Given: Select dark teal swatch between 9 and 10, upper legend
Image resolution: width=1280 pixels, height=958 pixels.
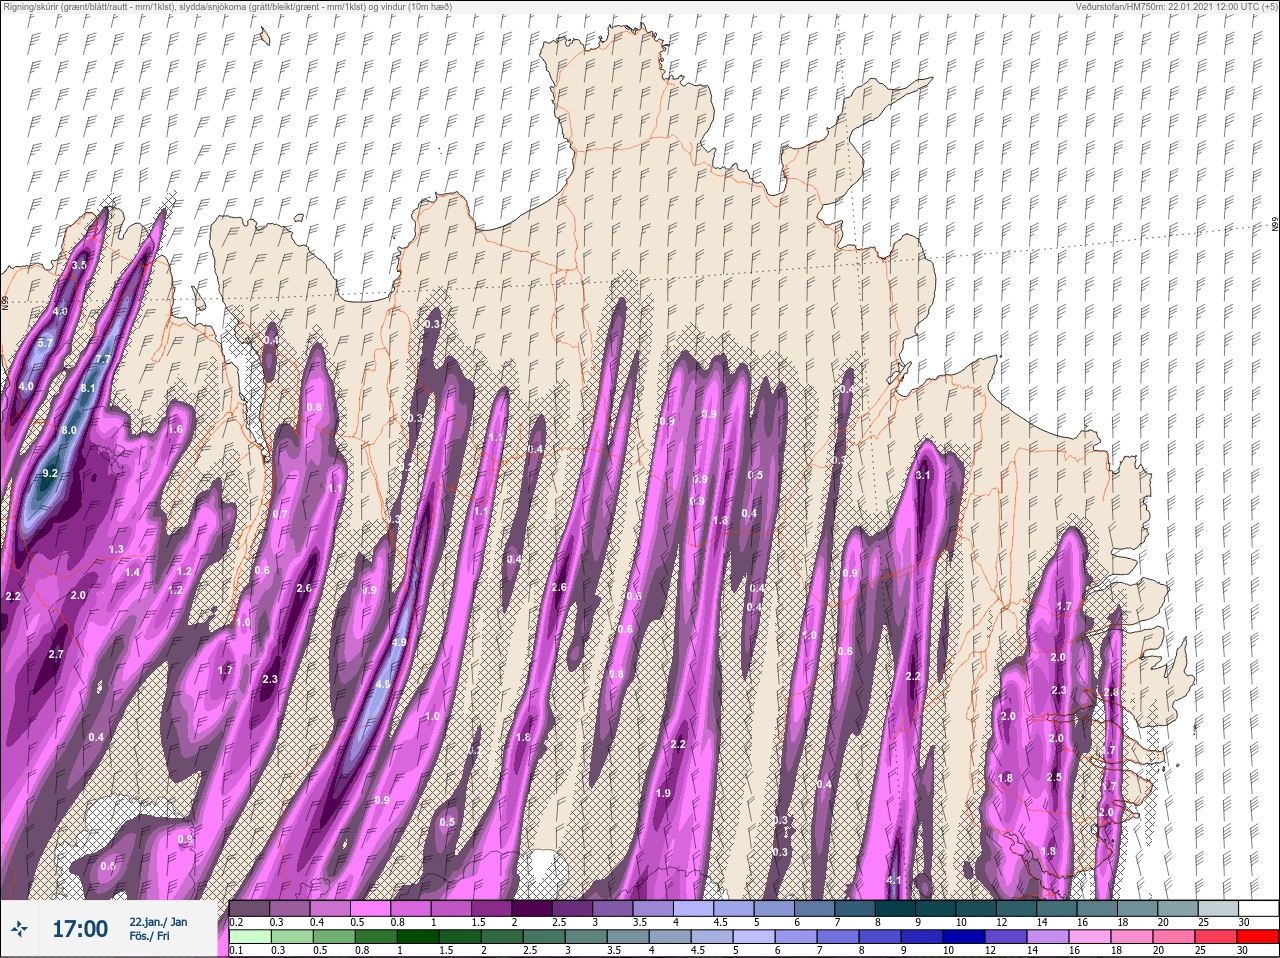Looking at the screenshot, I should (935, 908).
